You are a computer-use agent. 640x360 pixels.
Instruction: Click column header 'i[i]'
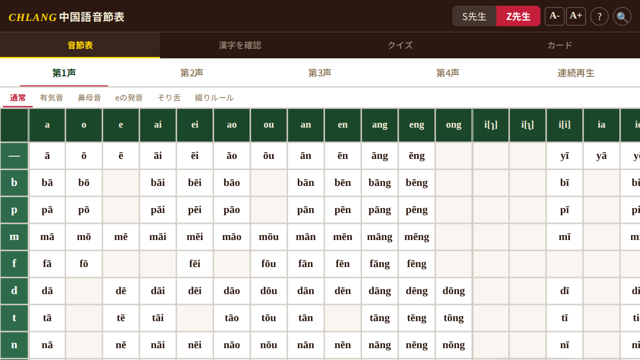(564, 125)
